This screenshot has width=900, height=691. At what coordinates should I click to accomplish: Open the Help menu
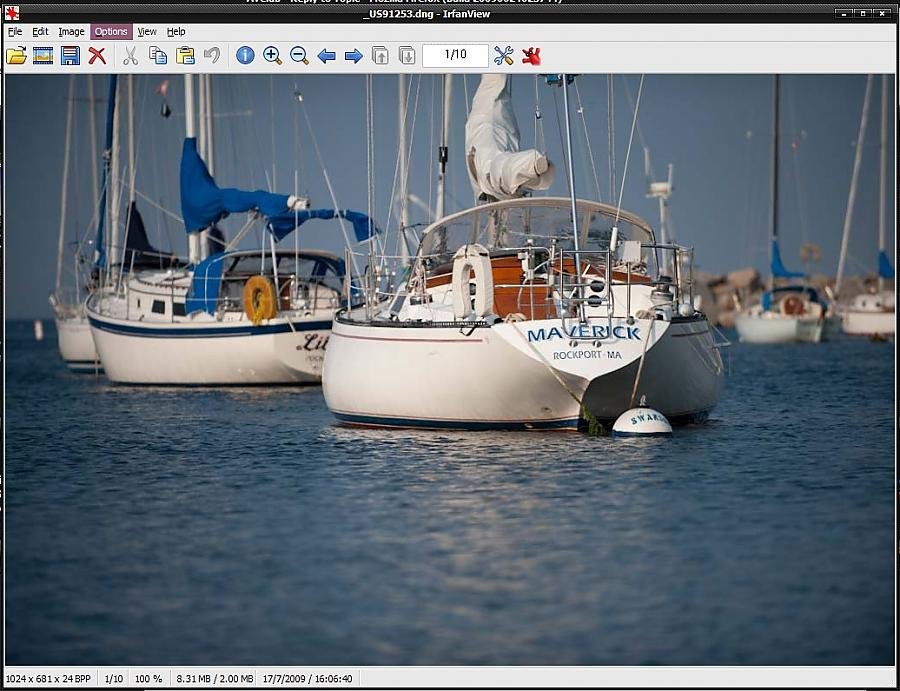(176, 32)
